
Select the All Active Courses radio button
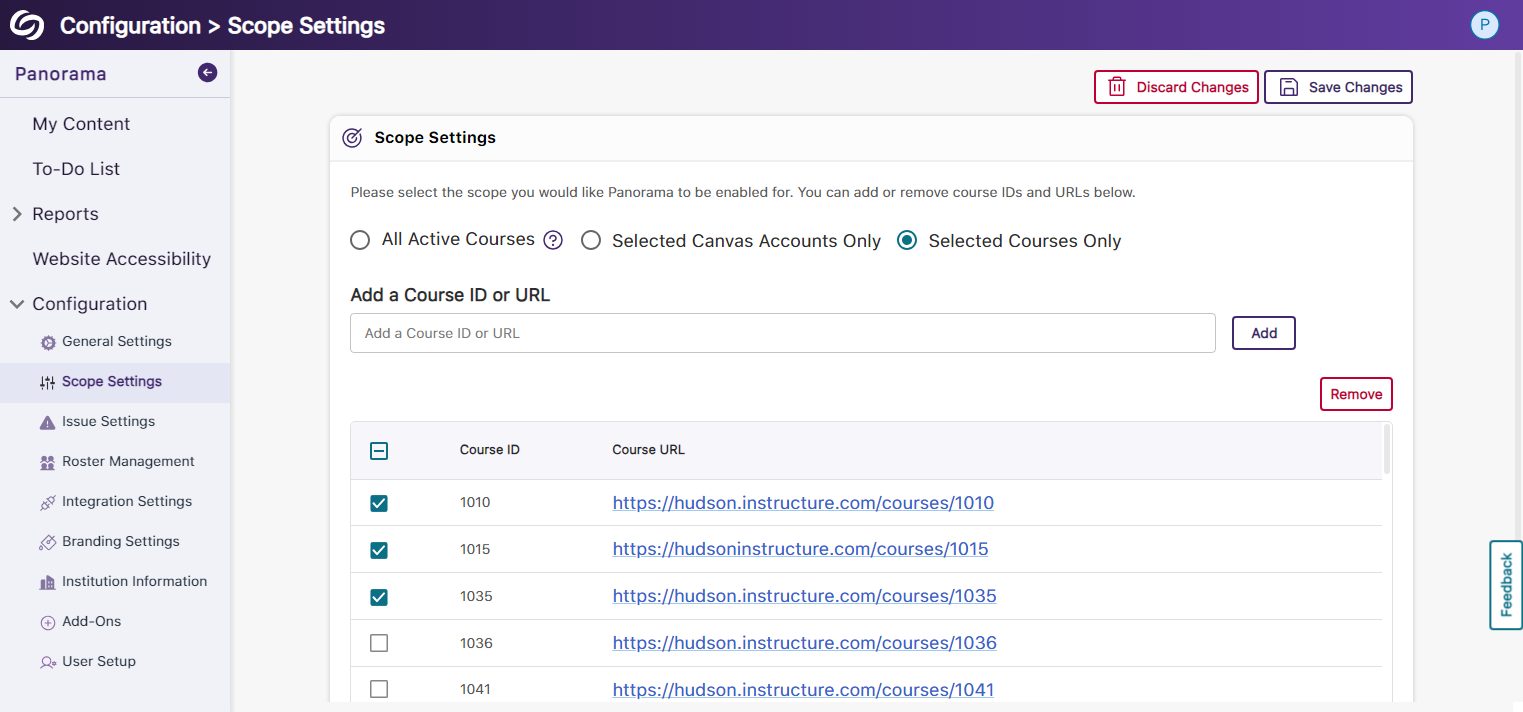tap(360, 240)
